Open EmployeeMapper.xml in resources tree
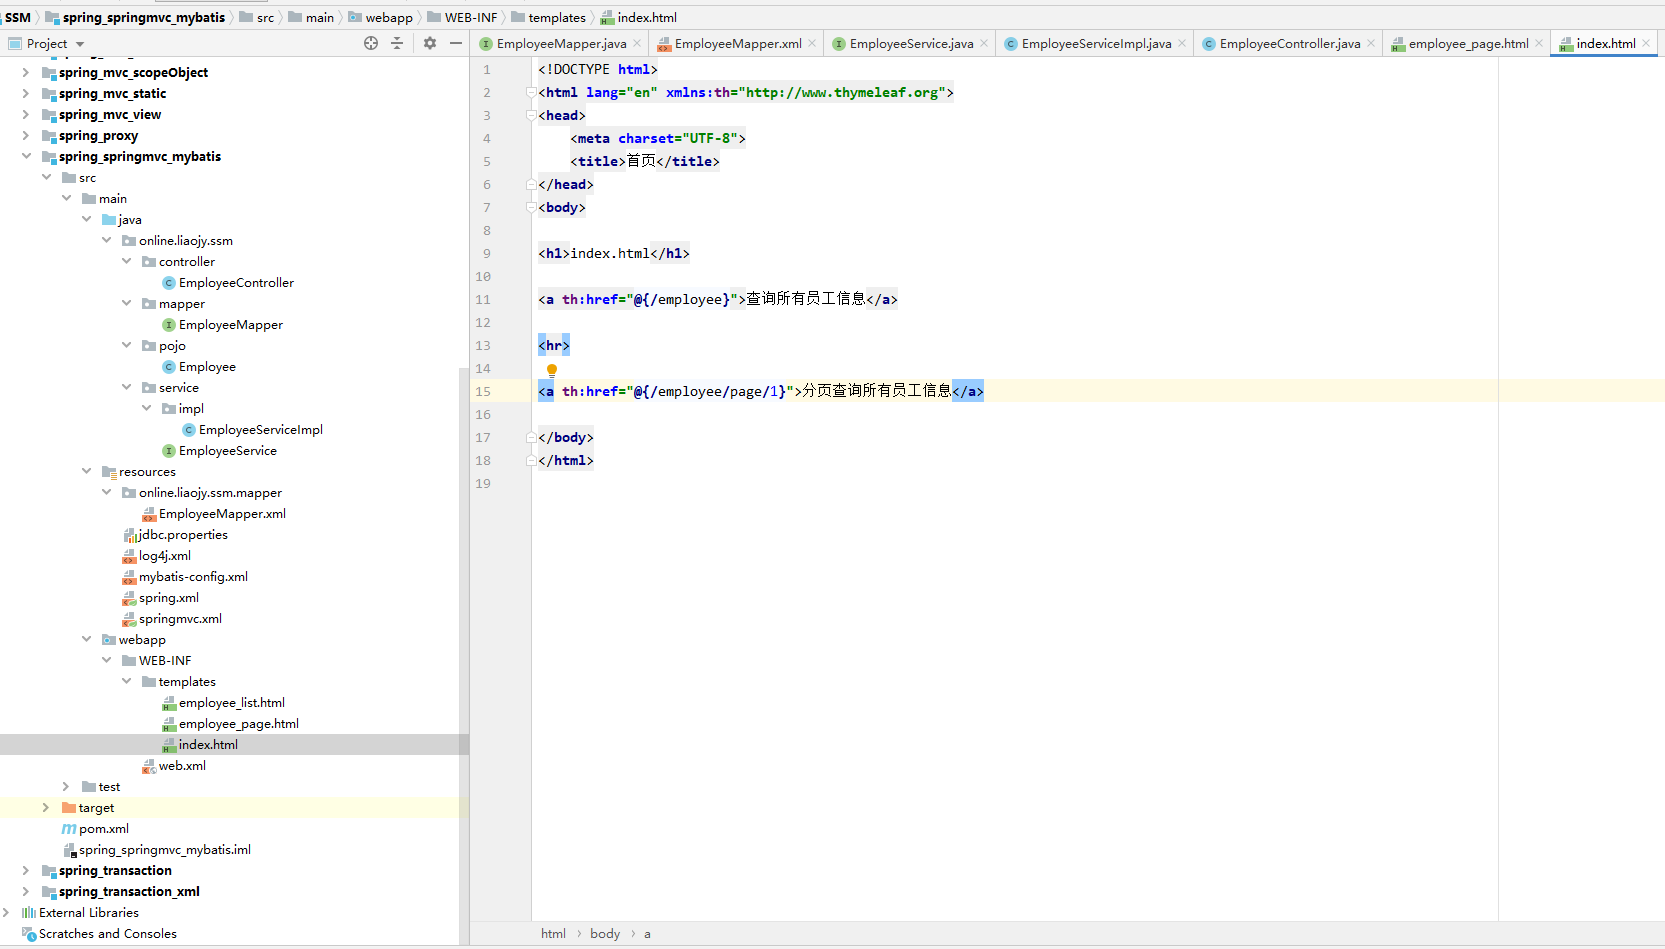 point(222,514)
